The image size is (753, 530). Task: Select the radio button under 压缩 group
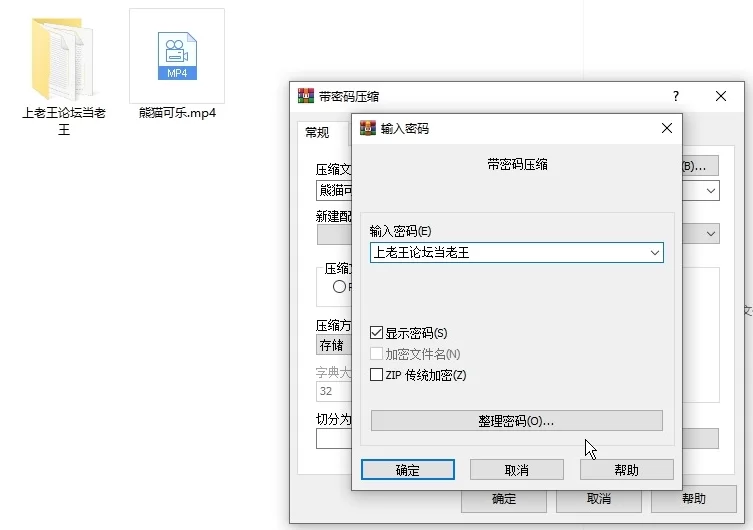point(339,287)
